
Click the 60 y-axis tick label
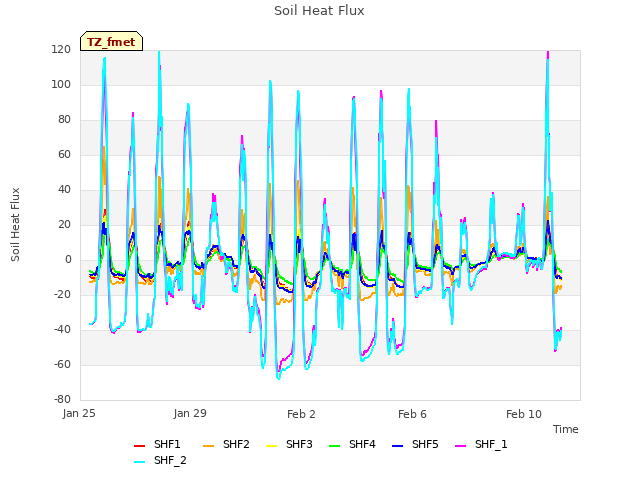[x=64, y=155]
